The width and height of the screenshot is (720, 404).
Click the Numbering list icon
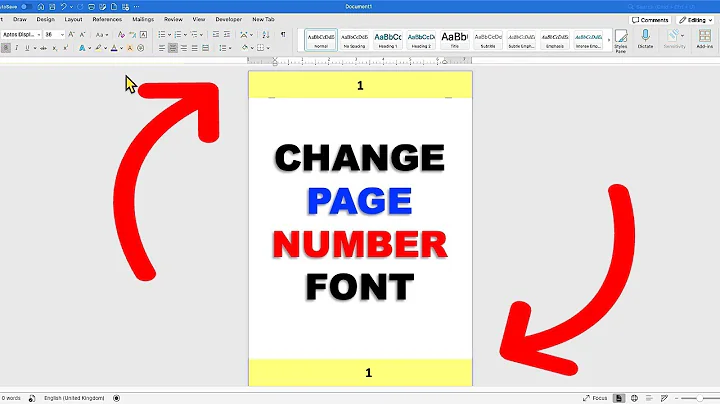[x=178, y=34]
